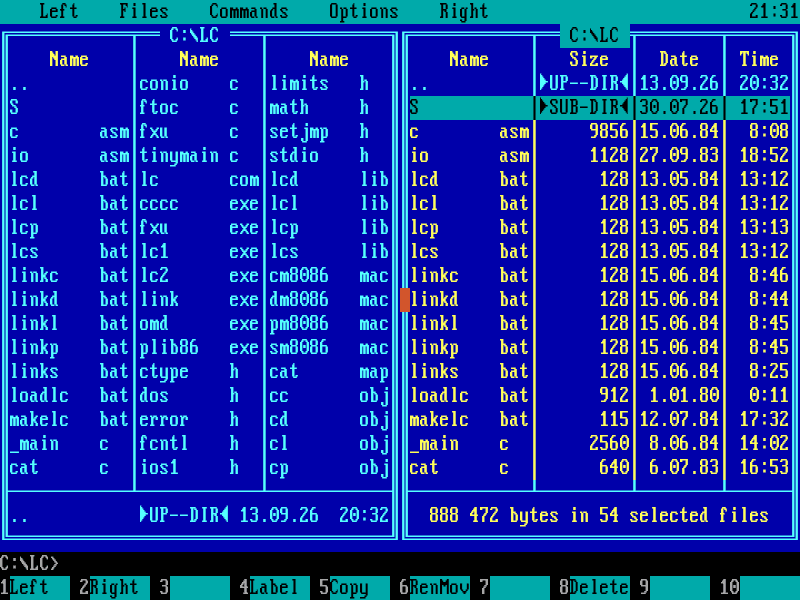Select the fxu exe file
Screen dimensions: 800x600
click(x=199, y=227)
